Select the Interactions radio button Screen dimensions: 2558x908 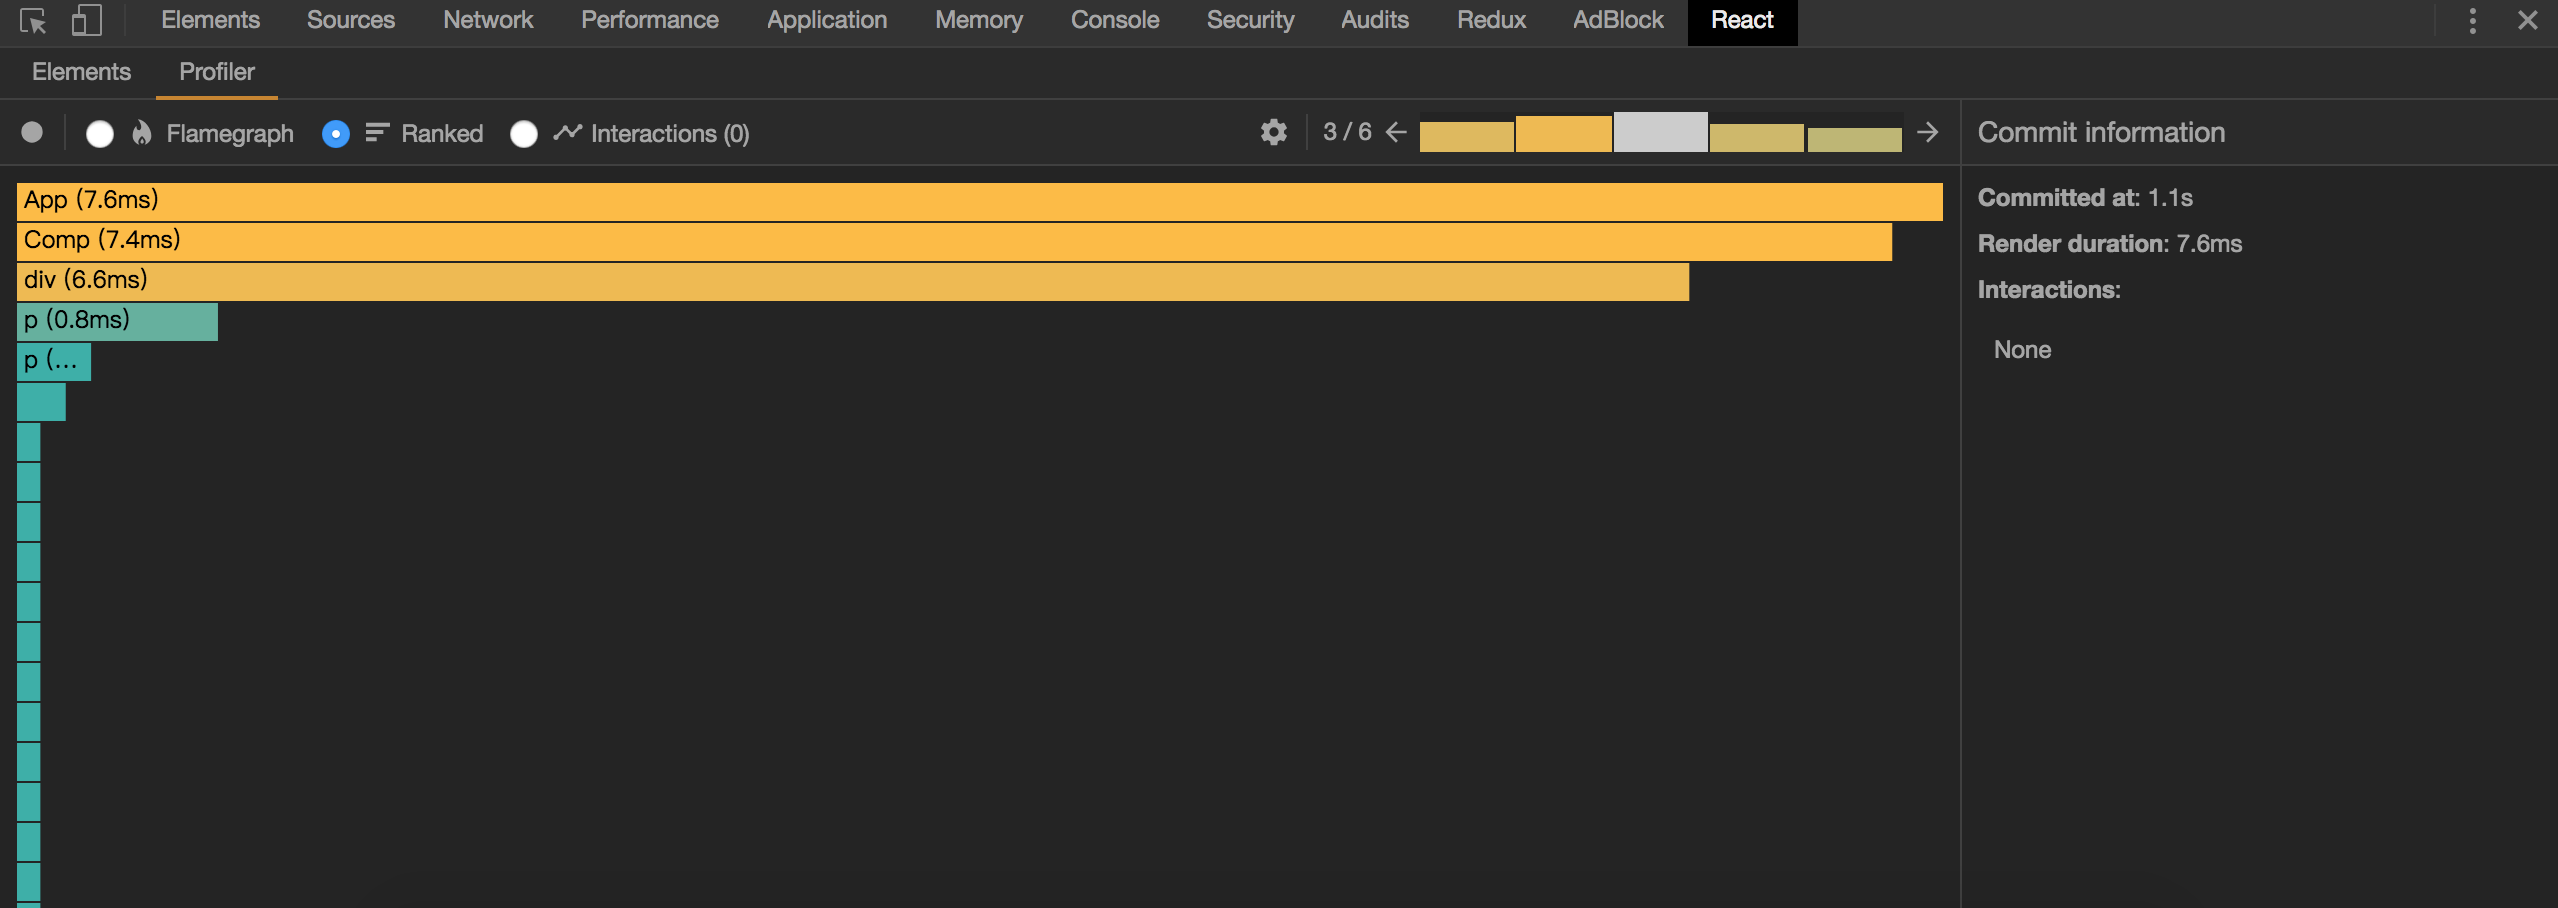pos(524,134)
